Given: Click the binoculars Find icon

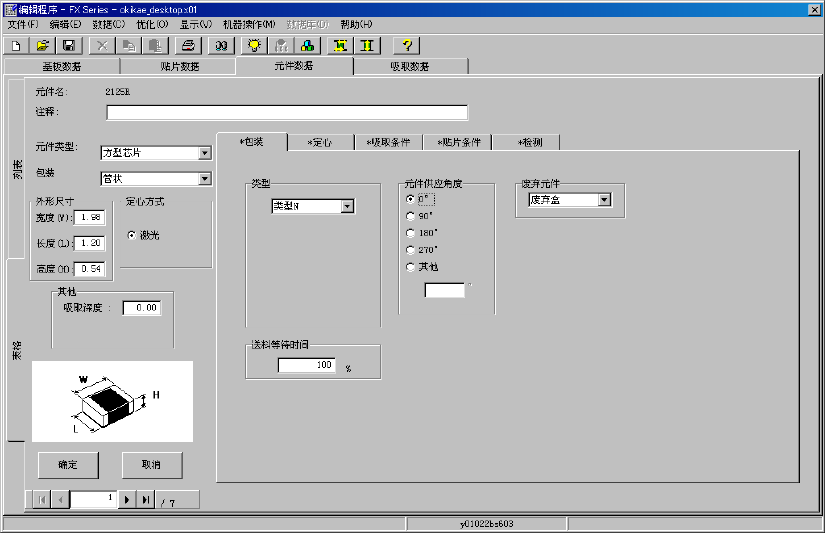Looking at the screenshot, I should pyautogui.click(x=221, y=46).
